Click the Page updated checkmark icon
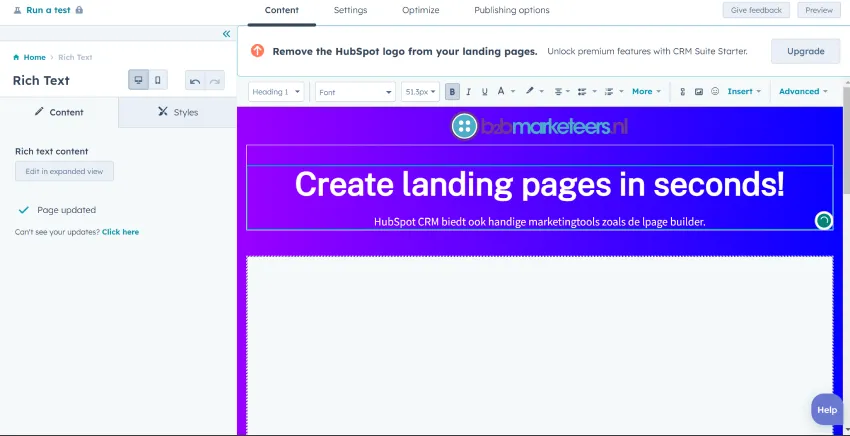The height and width of the screenshot is (436, 850). [23, 210]
